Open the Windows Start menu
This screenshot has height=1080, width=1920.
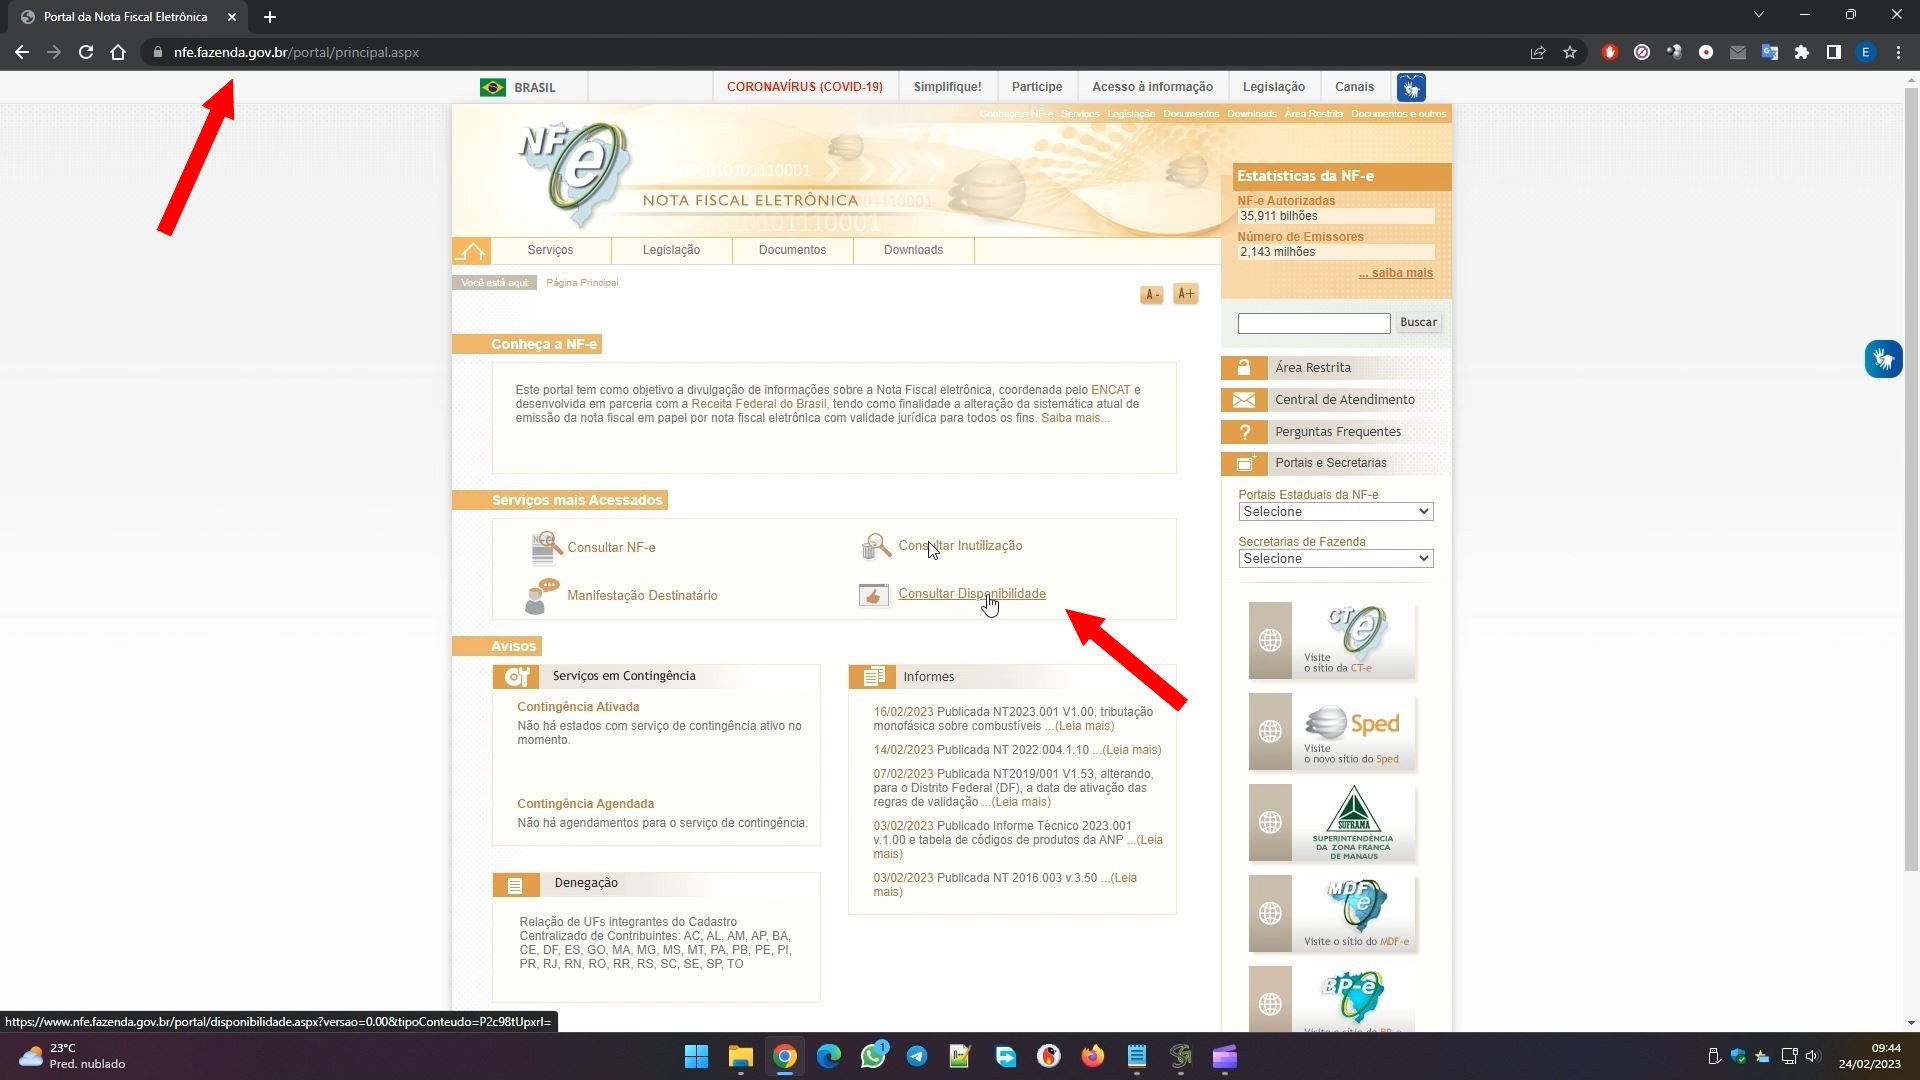tap(697, 1057)
